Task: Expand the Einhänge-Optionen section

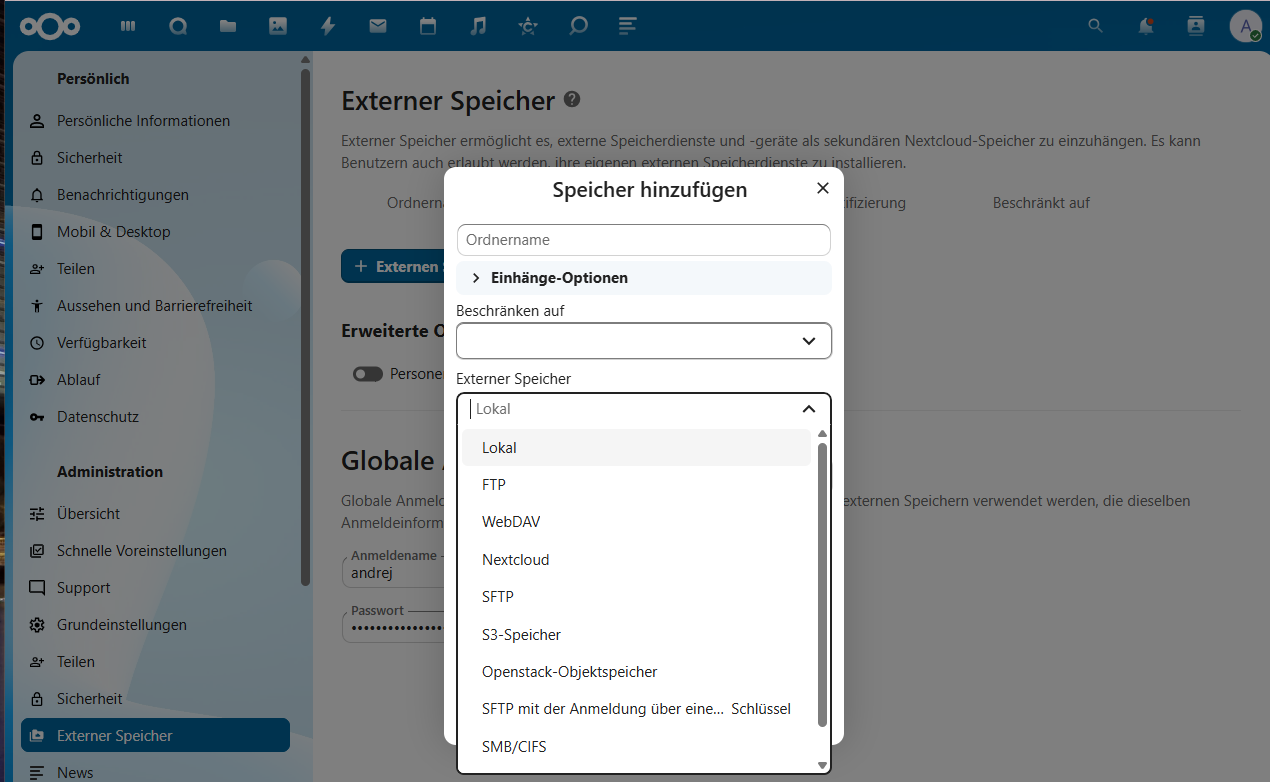Action: [644, 278]
